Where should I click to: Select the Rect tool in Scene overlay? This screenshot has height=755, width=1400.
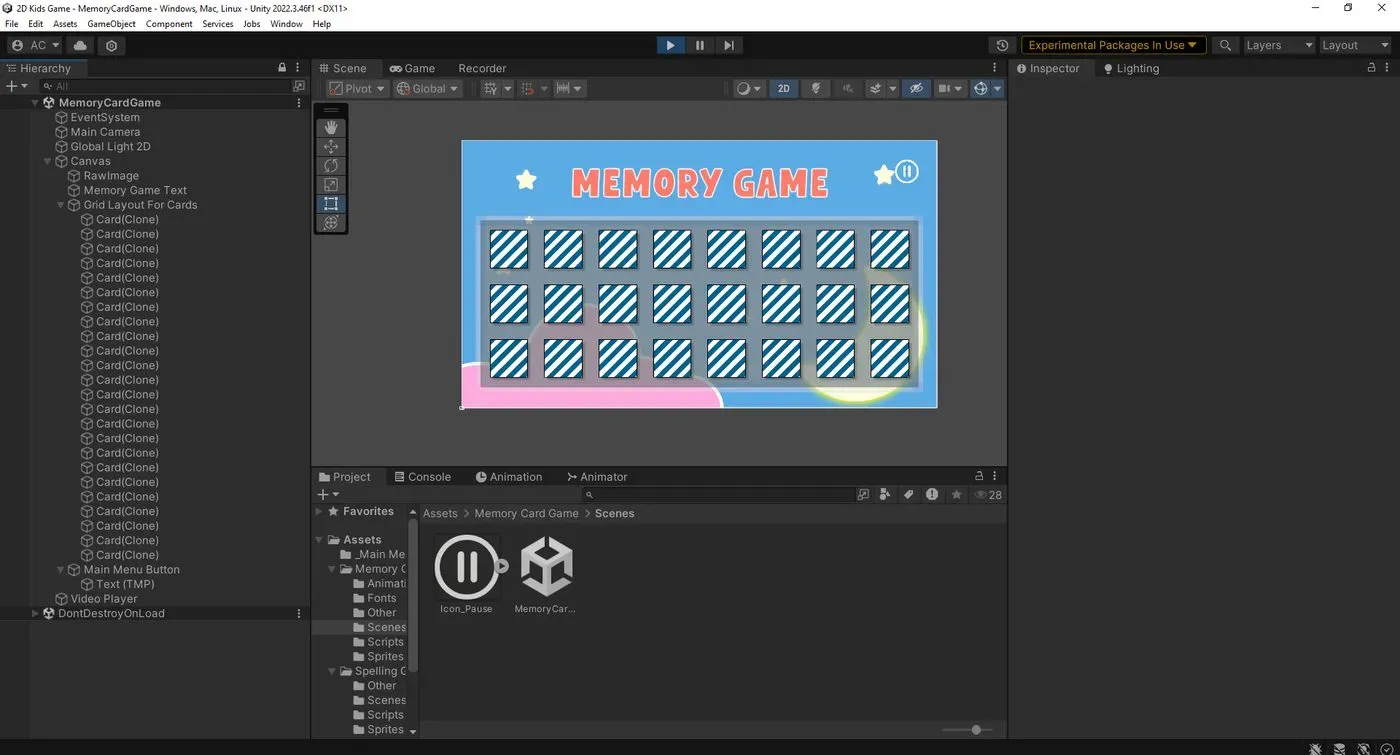click(331, 204)
